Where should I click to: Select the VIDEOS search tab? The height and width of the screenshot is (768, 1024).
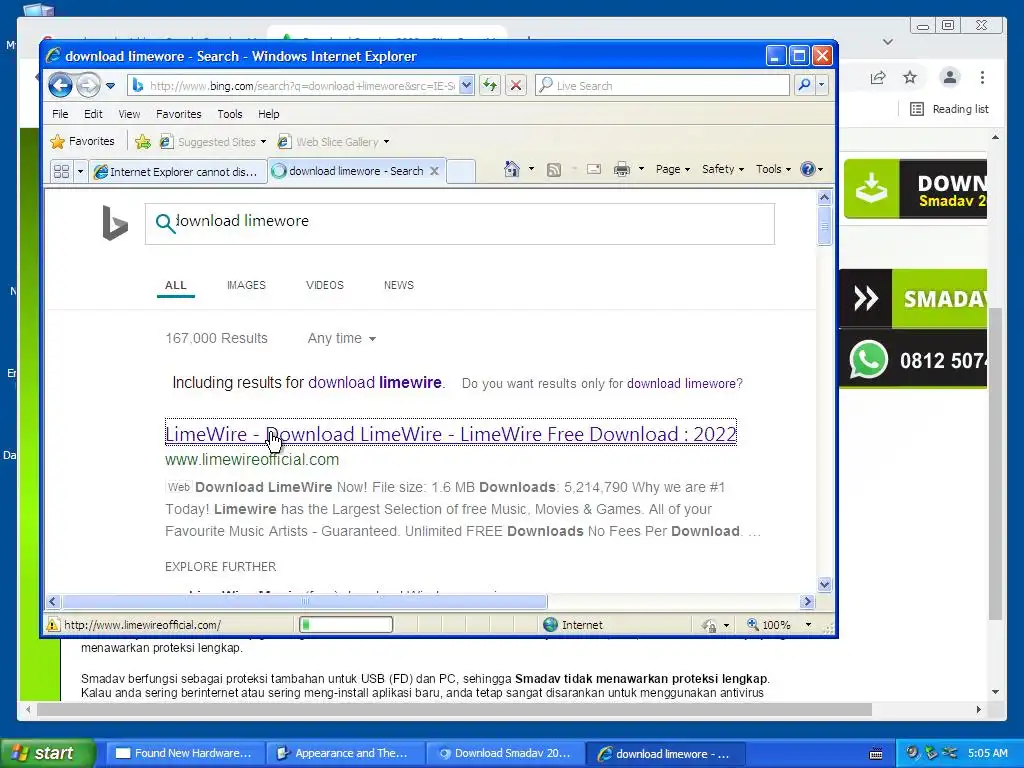tap(325, 285)
